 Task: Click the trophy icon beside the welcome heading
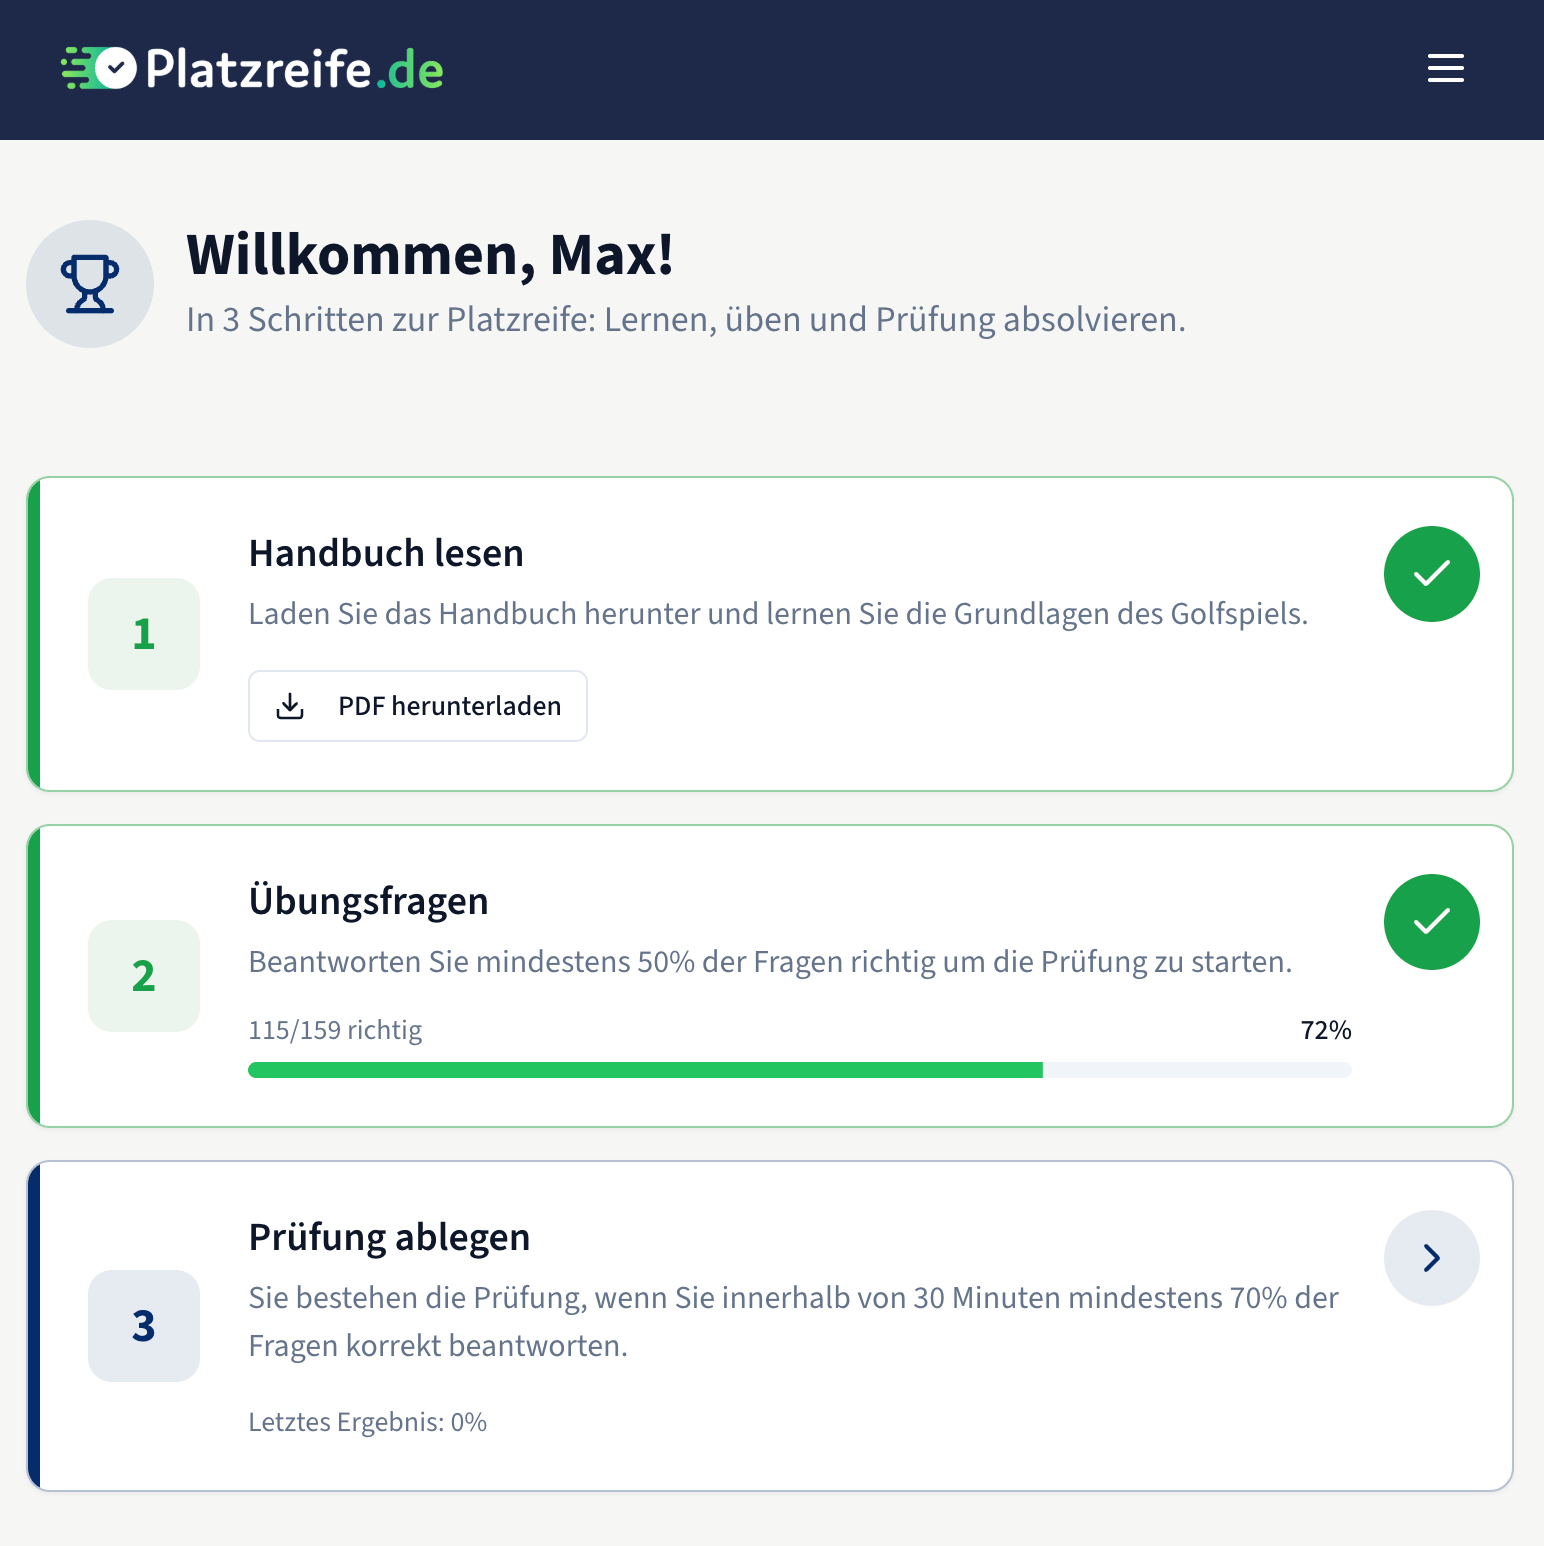pyautogui.click(x=90, y=284)
